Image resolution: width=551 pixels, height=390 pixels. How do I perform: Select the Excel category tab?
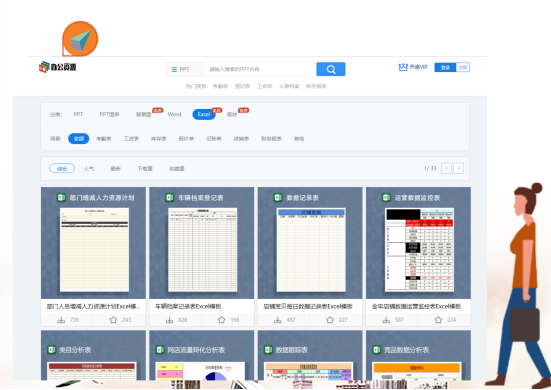pyautogui.click(x=204, y=114)
